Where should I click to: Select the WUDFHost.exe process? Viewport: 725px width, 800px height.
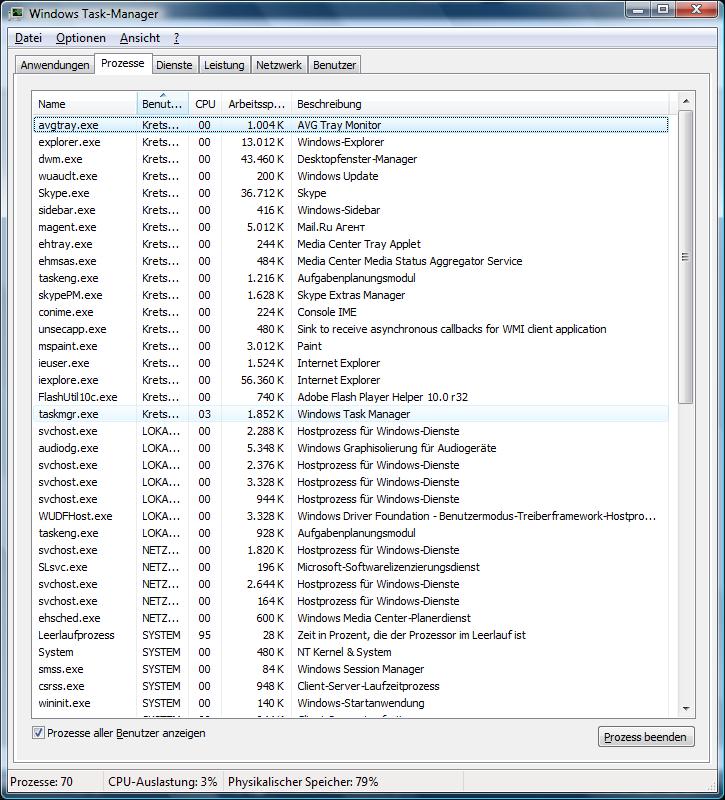(x=351, y=516)
